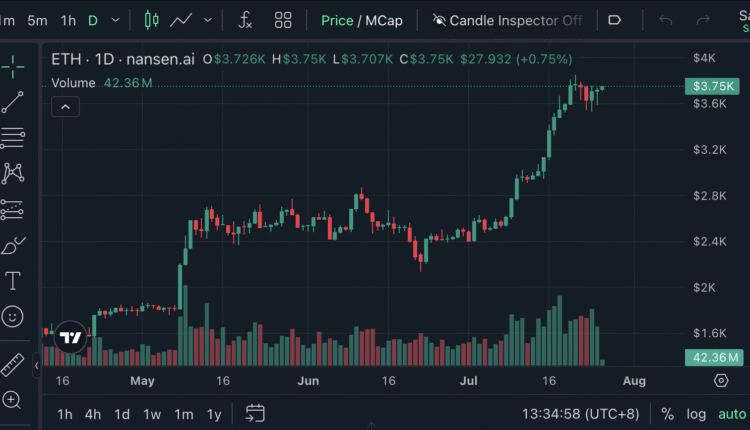Select the 1w date range
Viewport: 750px width, 430px height.
[x=152, y=414]
